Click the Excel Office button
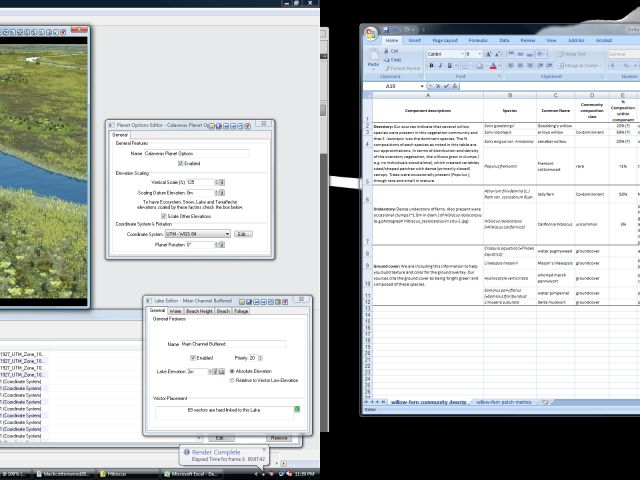 [x=371, y=33]
